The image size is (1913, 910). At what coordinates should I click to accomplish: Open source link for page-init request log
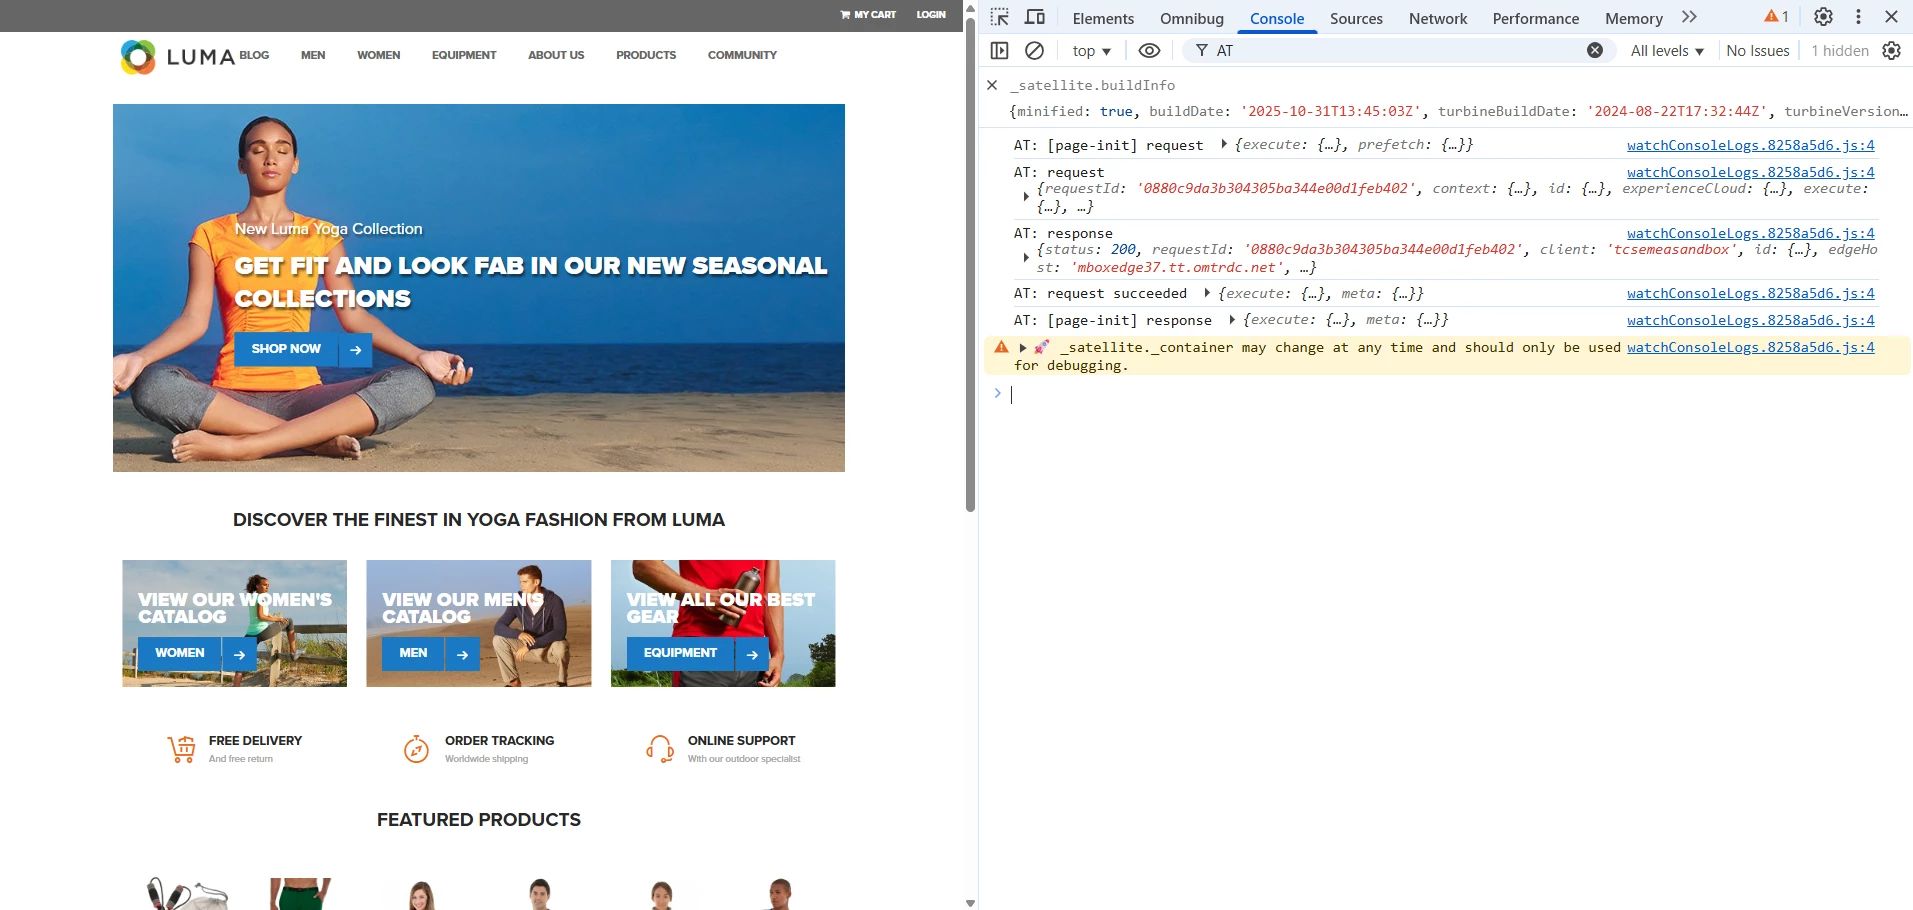point(1750,145)
